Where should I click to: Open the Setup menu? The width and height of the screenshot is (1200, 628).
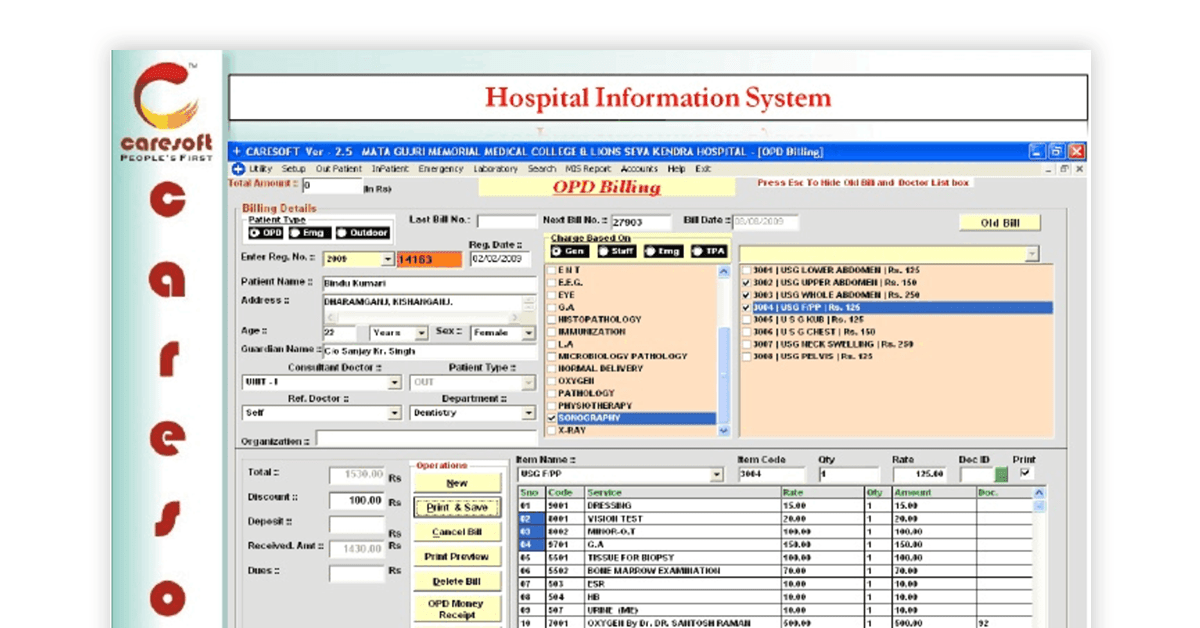[x=293, y=169]
